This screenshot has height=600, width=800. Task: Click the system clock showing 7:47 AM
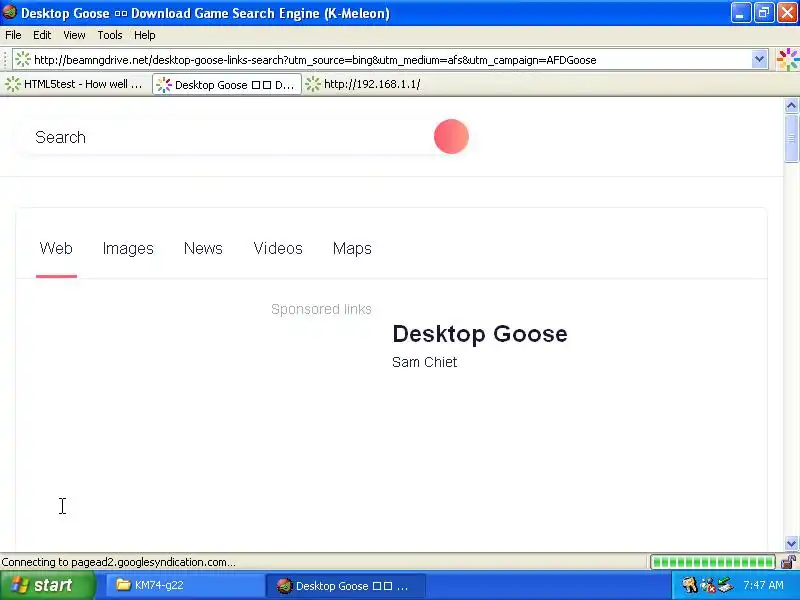point(763,585)
